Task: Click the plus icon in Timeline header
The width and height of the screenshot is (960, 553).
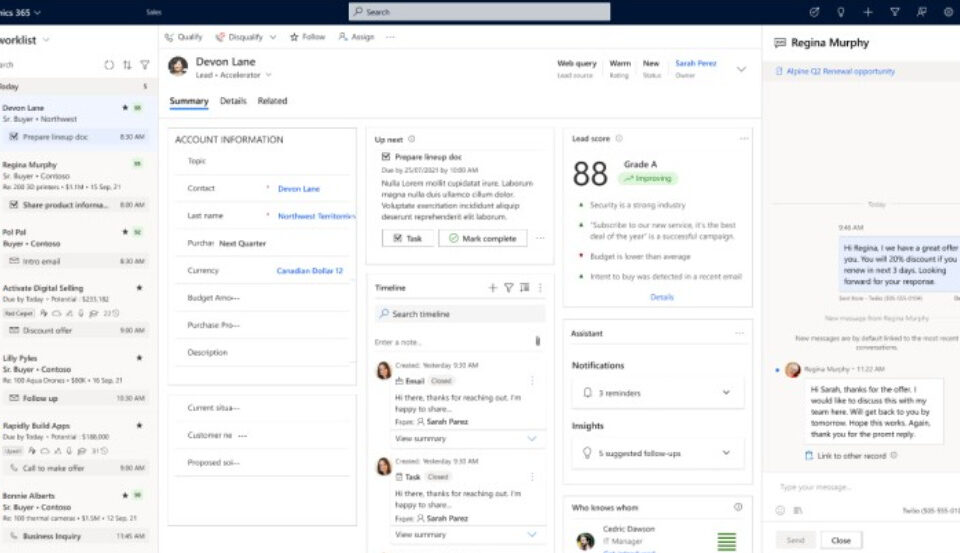Action: click(x=492, y=288)
